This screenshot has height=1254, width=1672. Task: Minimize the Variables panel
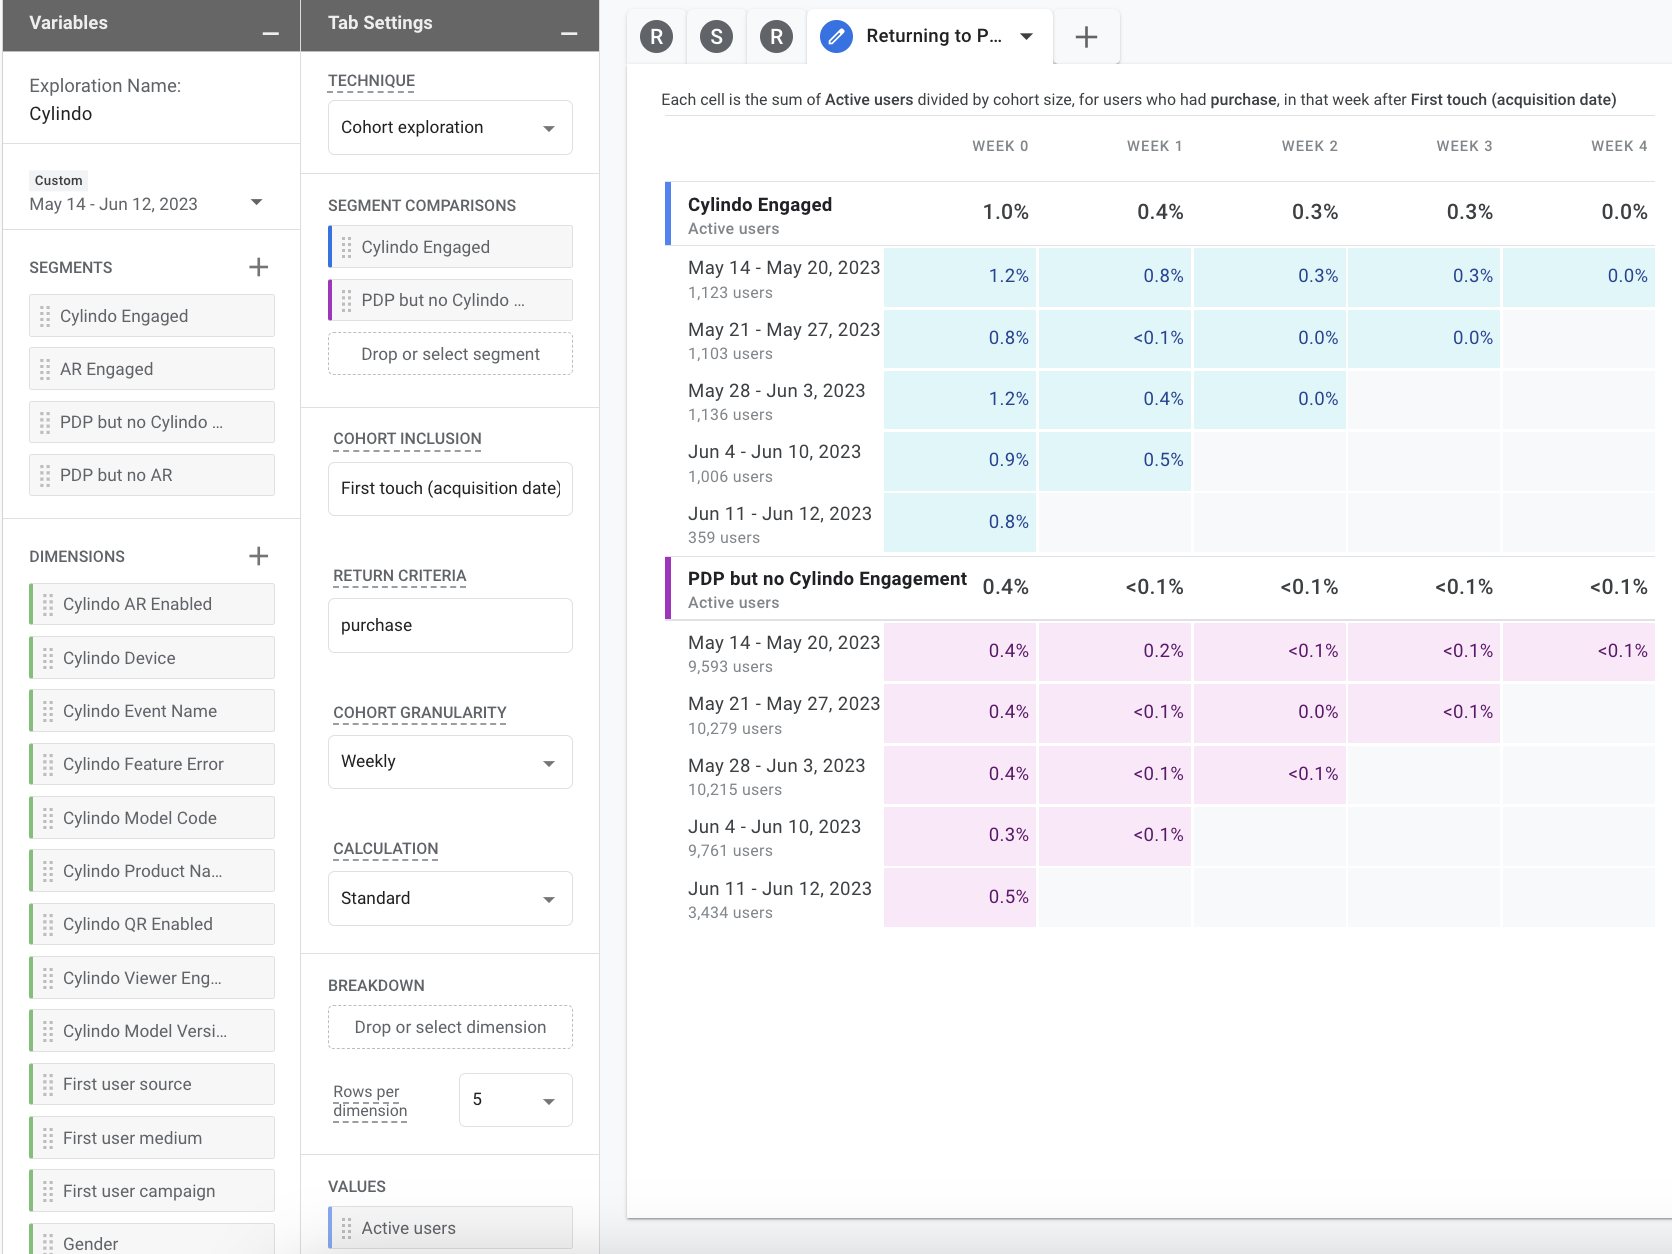(x=270, y=33)
